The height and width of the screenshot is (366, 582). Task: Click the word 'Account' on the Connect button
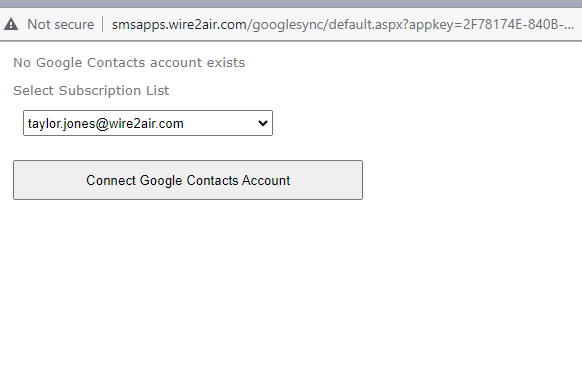[x=266, y=180]
